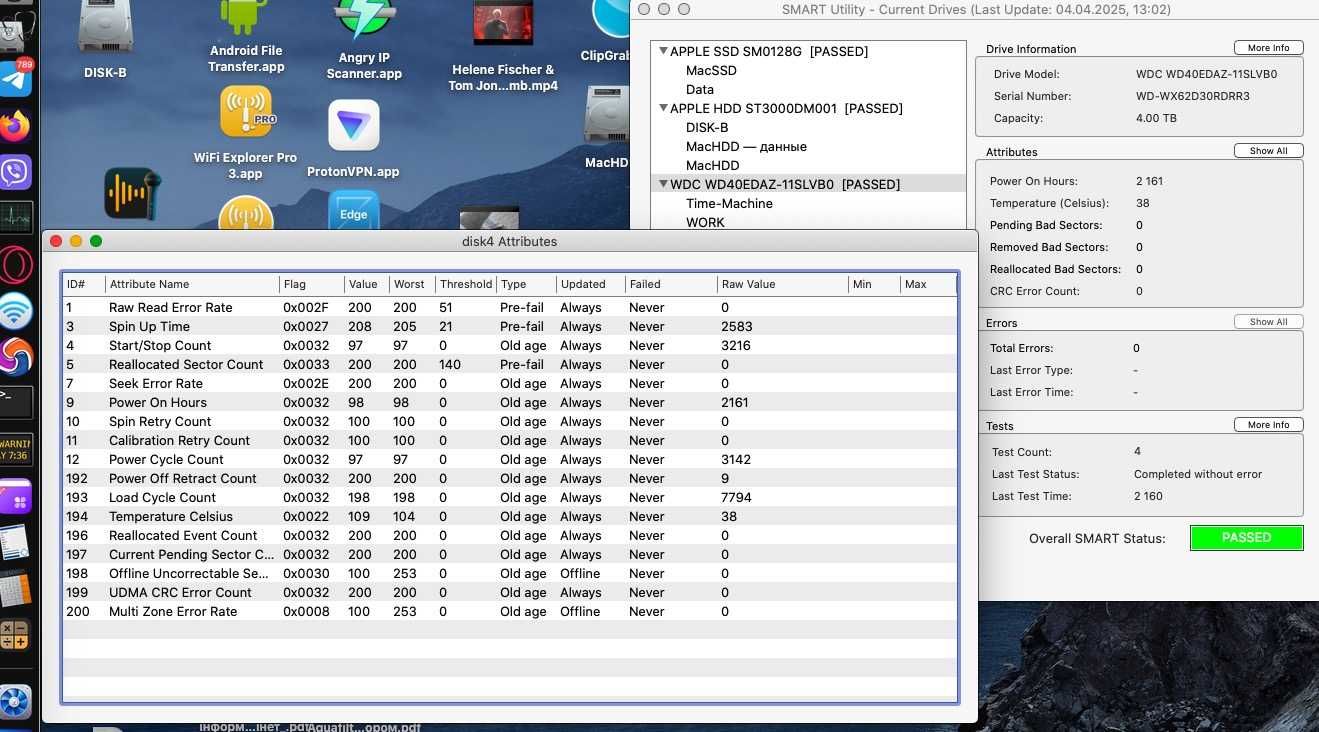Select the Start/Stop Count row
Image resolution: width=1319 pixels, height=732 pixels.
510,345
